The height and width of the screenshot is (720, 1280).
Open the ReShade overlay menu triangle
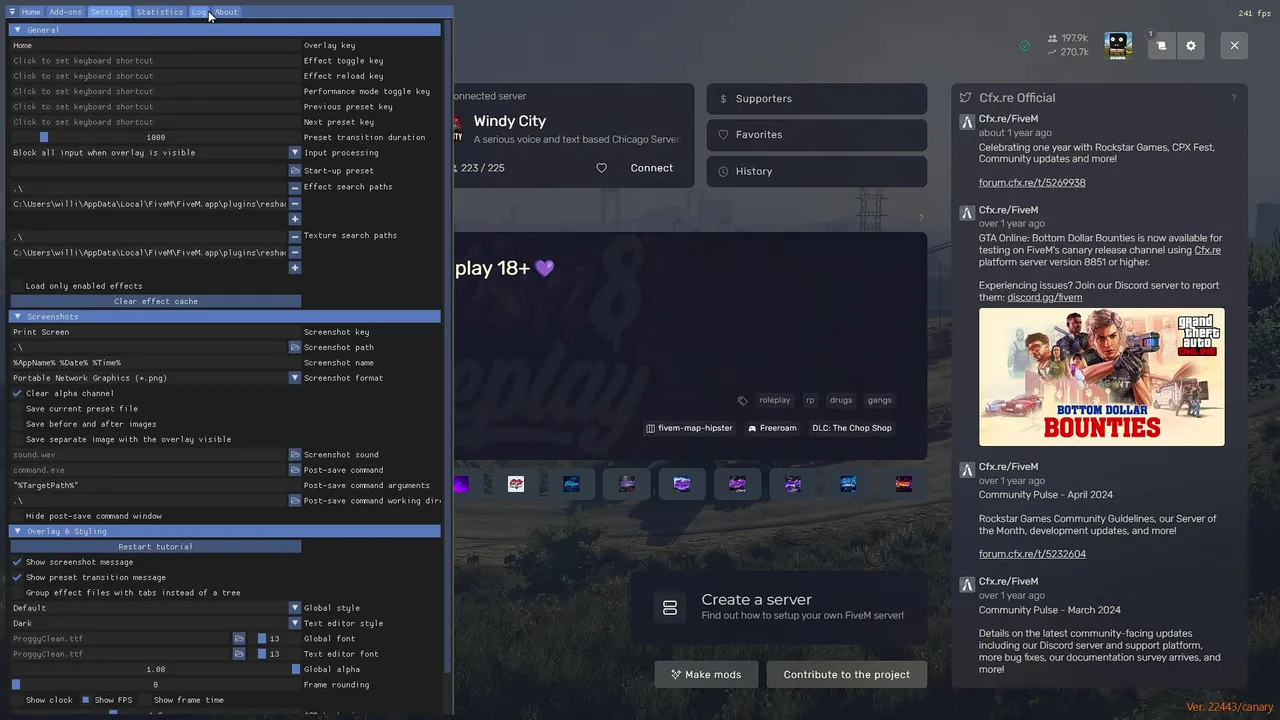point(12,12)
